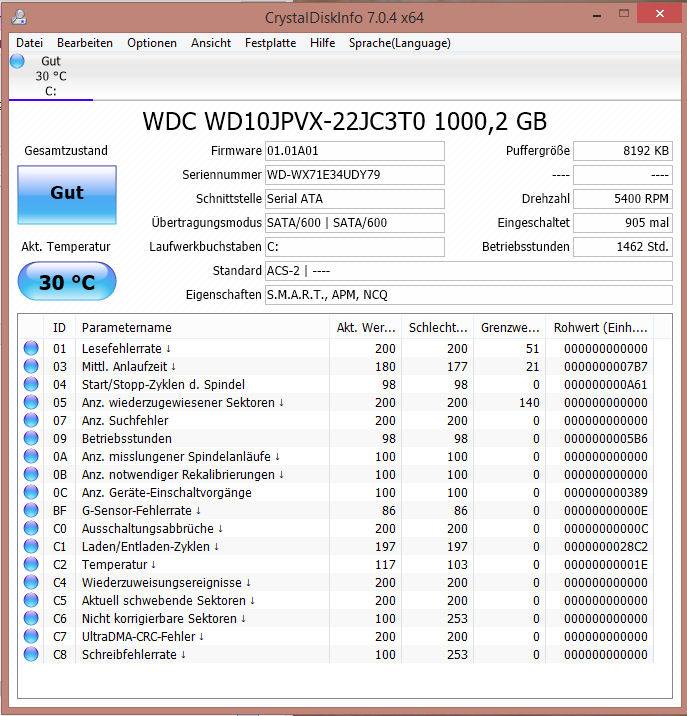Click status icon of Laden/Entladen-Zyklen row

pos(31,546)
